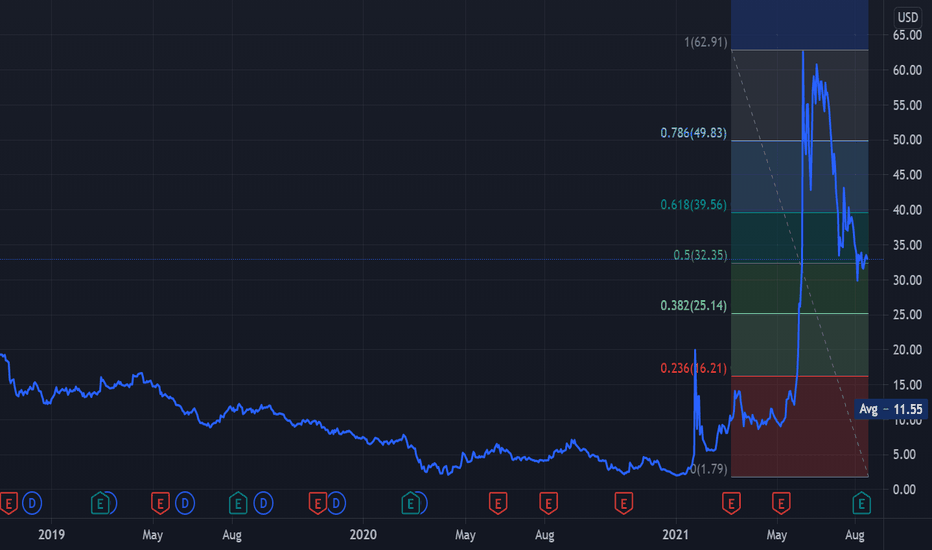Click red earnings marker between Aug 2020 and 2021
This screenshot has height=550, width=932.
click(624, 504)
